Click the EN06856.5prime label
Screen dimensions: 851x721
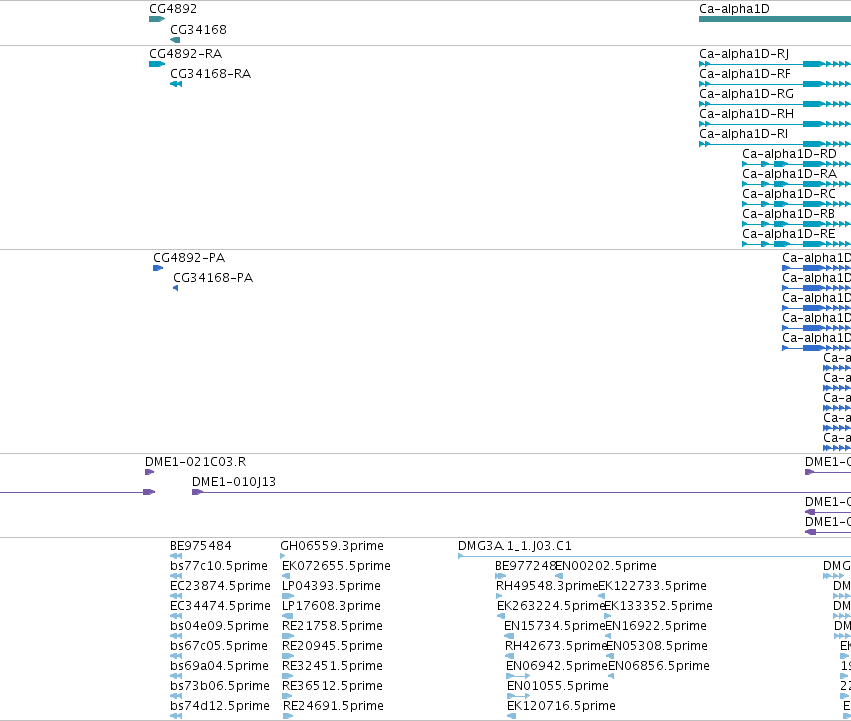point(659,667)
